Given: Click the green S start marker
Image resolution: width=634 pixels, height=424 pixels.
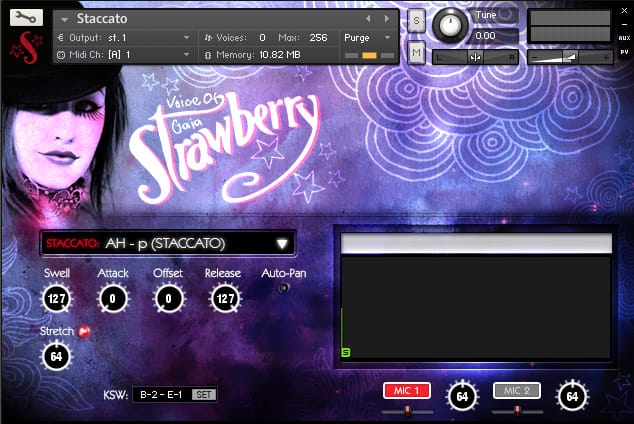Looking at the screenshot, I should pos(346,352).
